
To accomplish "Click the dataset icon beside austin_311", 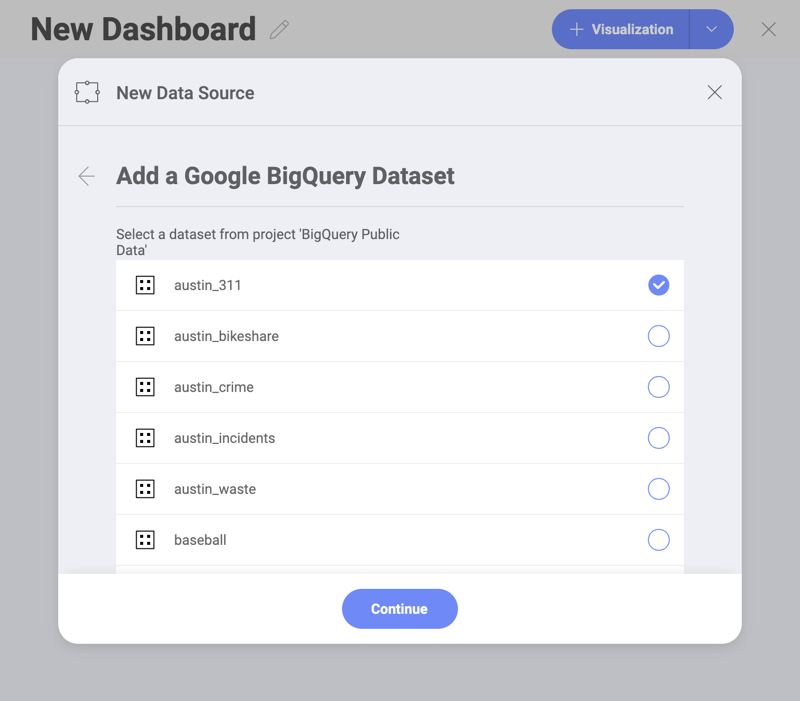I will pyautogui.click(x=145, y=285).
